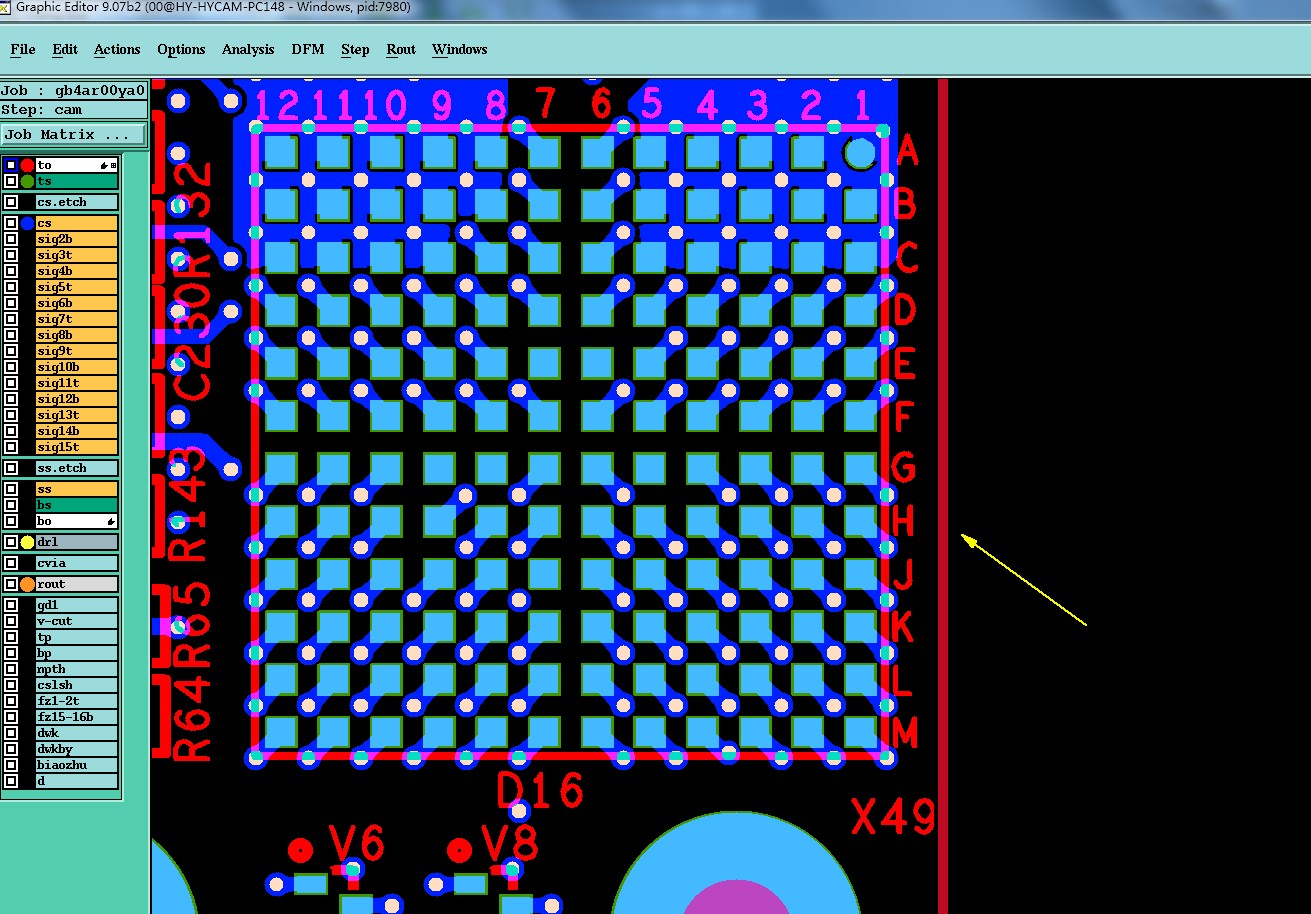The height and width of the screenshot is (914, 1311).
Task: Select layer 'sig13t' in the layer list
Action: coord(77,415)
